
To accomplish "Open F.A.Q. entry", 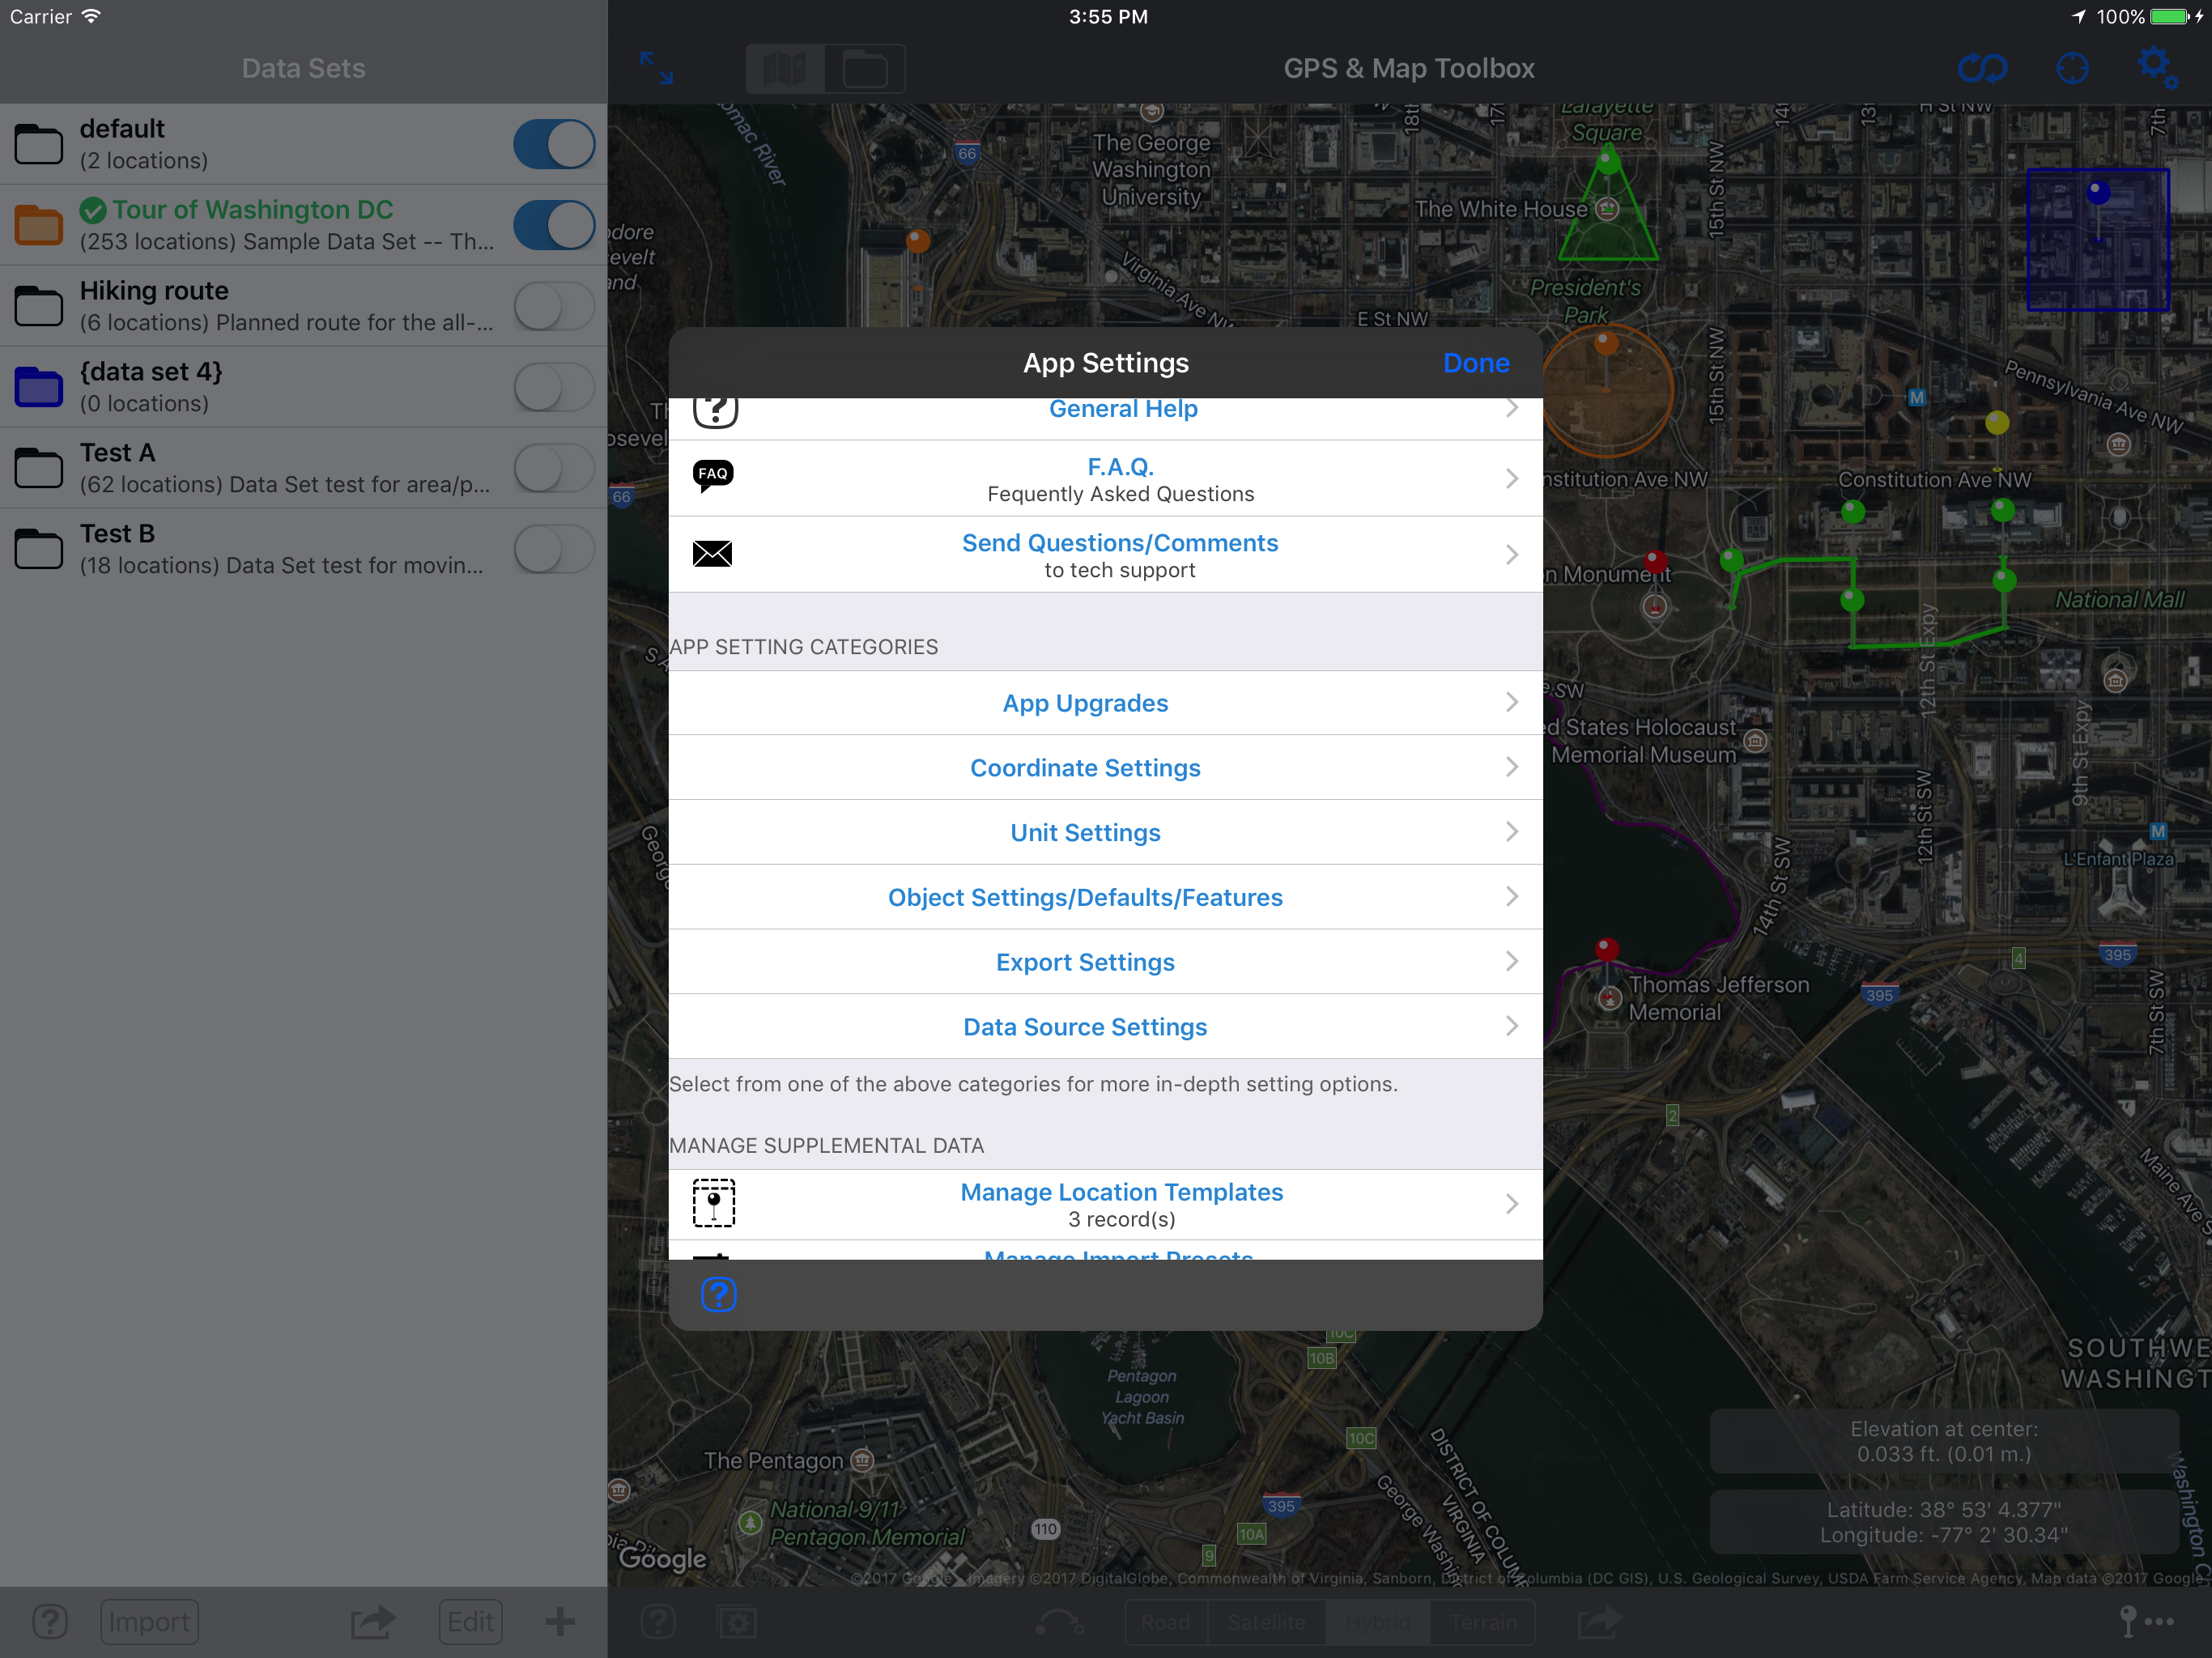I will [x=1105, y=479].
